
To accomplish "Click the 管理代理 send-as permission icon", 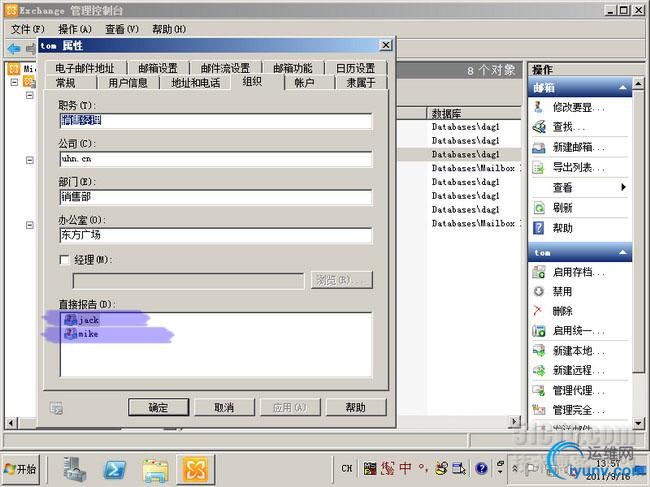I will 538,390.
